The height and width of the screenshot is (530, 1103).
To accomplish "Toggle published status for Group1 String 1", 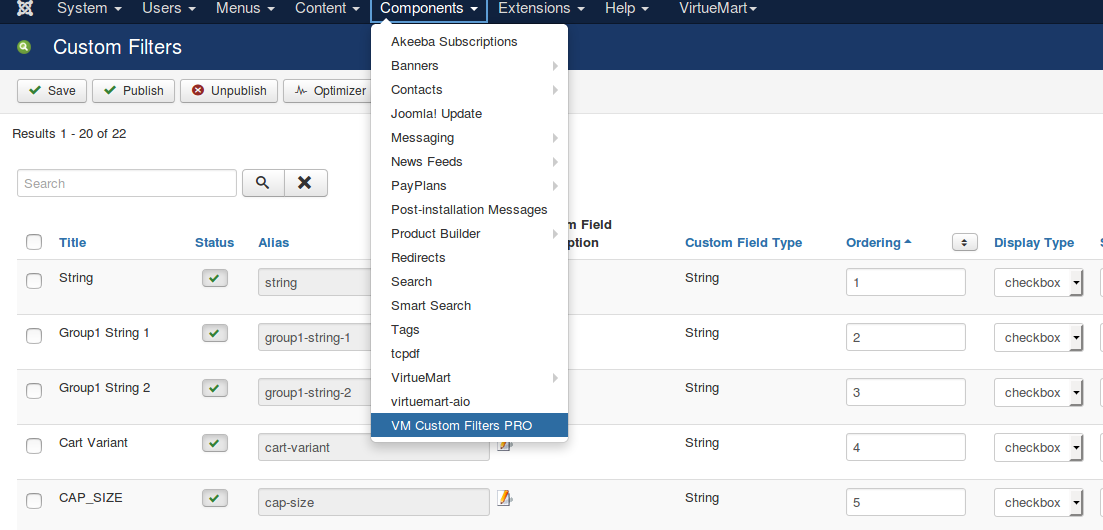I will [x=215, y=333].
